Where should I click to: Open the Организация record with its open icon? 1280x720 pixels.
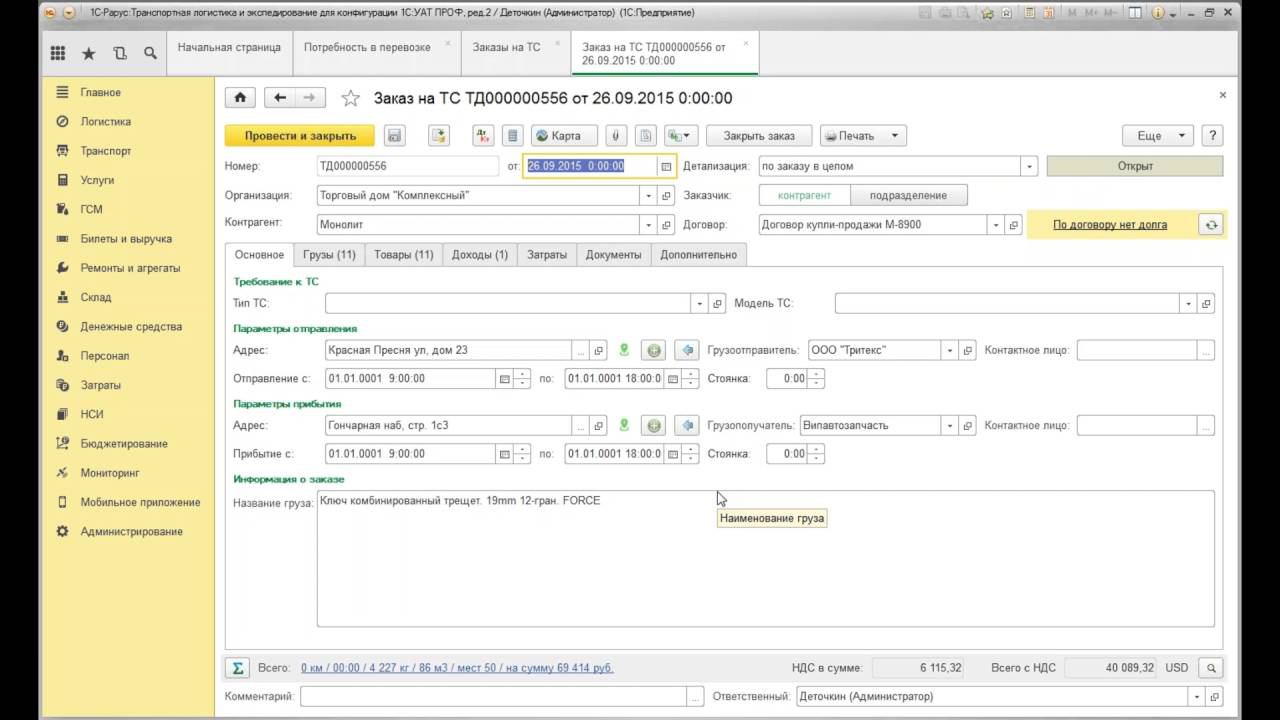[667, 196]
